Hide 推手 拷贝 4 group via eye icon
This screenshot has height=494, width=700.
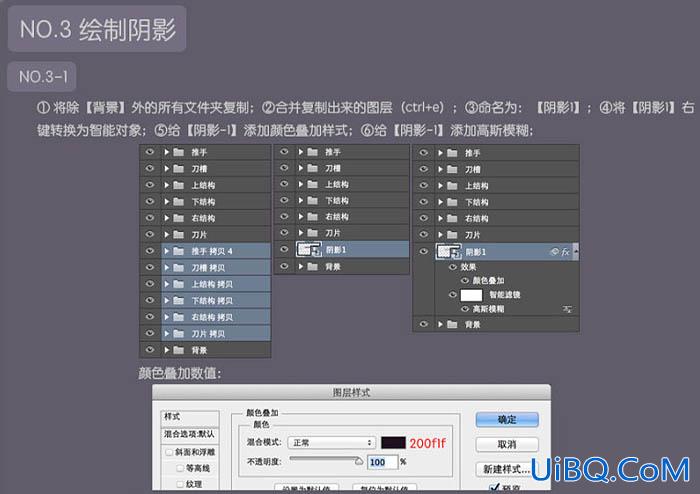click(x=150, y=251)
